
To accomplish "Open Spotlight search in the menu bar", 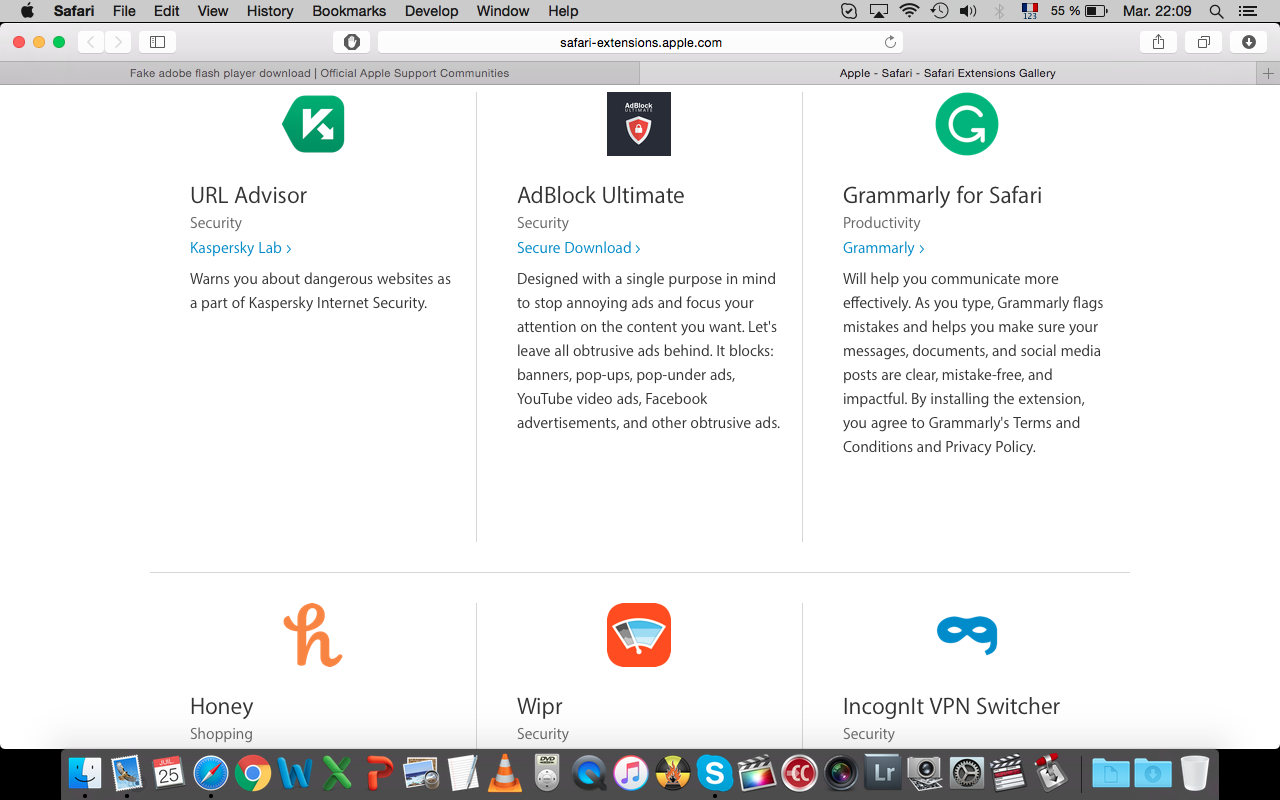I will pos(1216,11).
